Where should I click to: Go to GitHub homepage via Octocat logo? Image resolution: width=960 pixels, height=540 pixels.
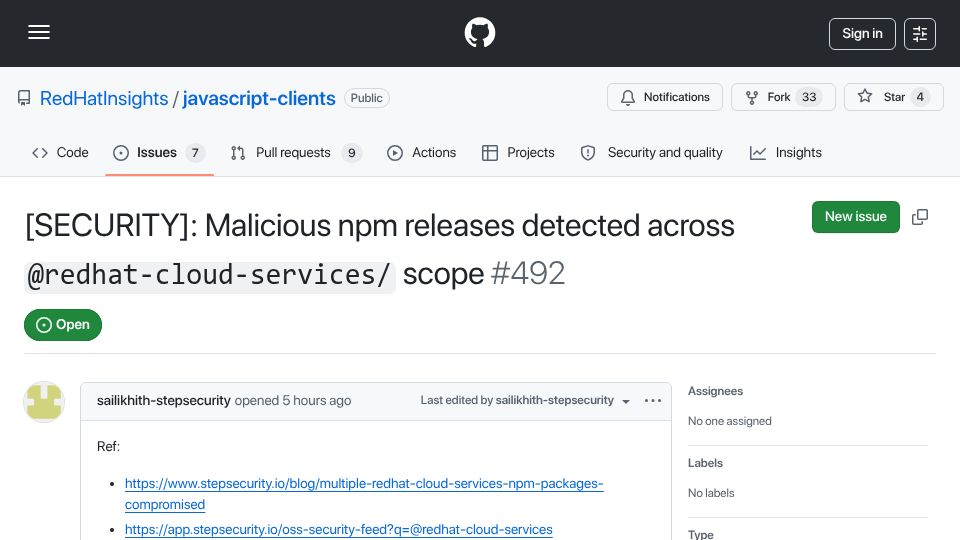(x=479, y=32)
